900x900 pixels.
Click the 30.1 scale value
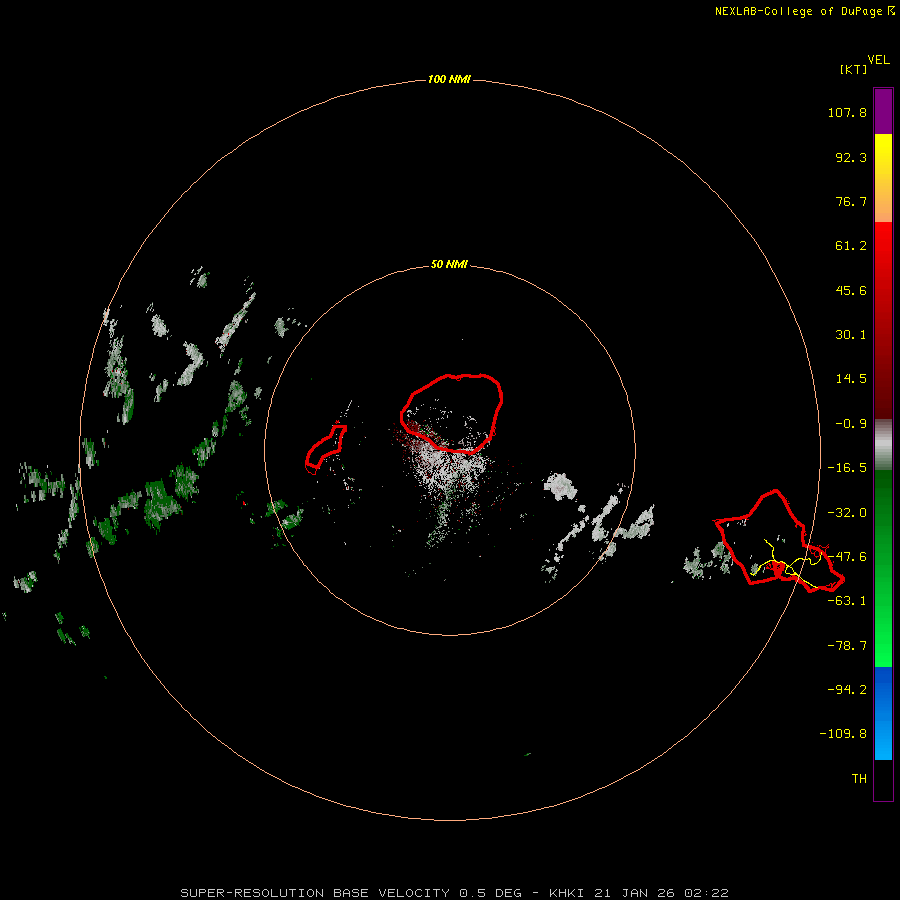851,335
